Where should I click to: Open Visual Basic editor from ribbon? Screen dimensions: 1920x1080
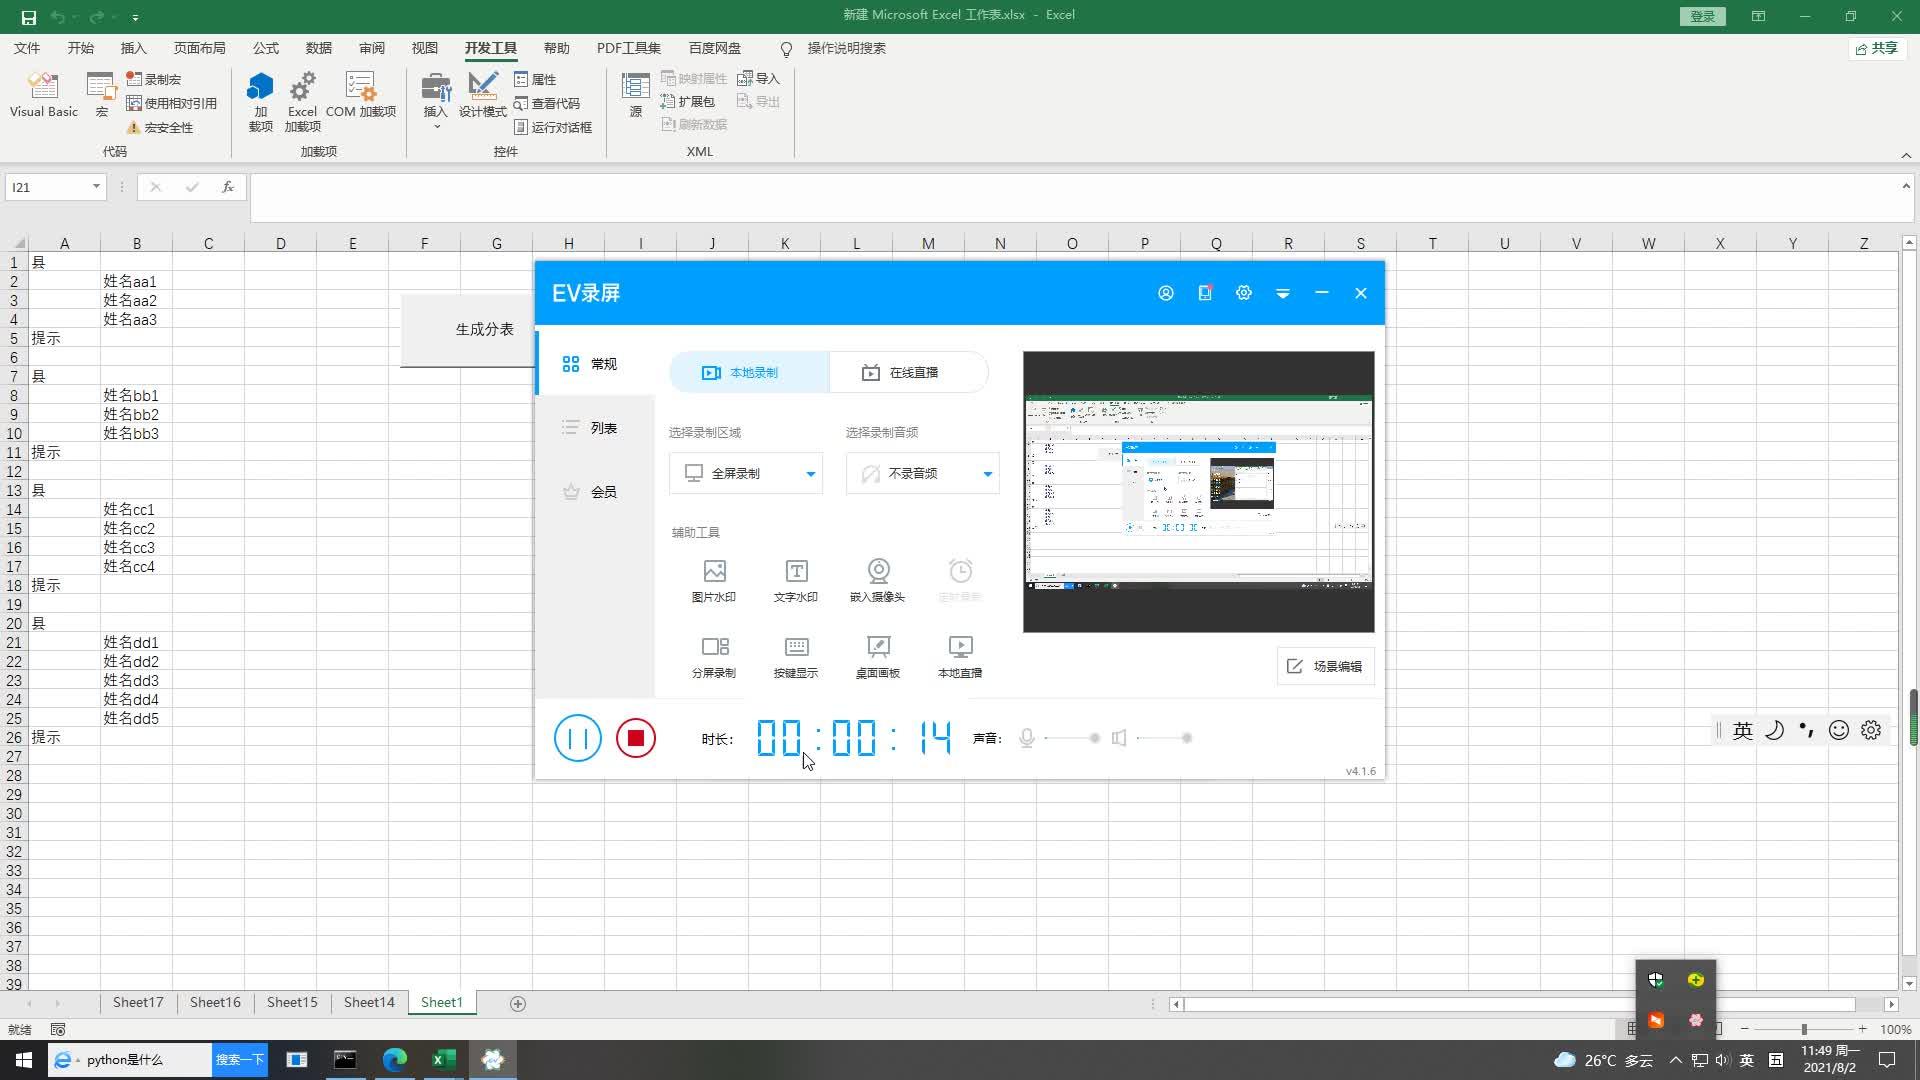tap(43, 96)
